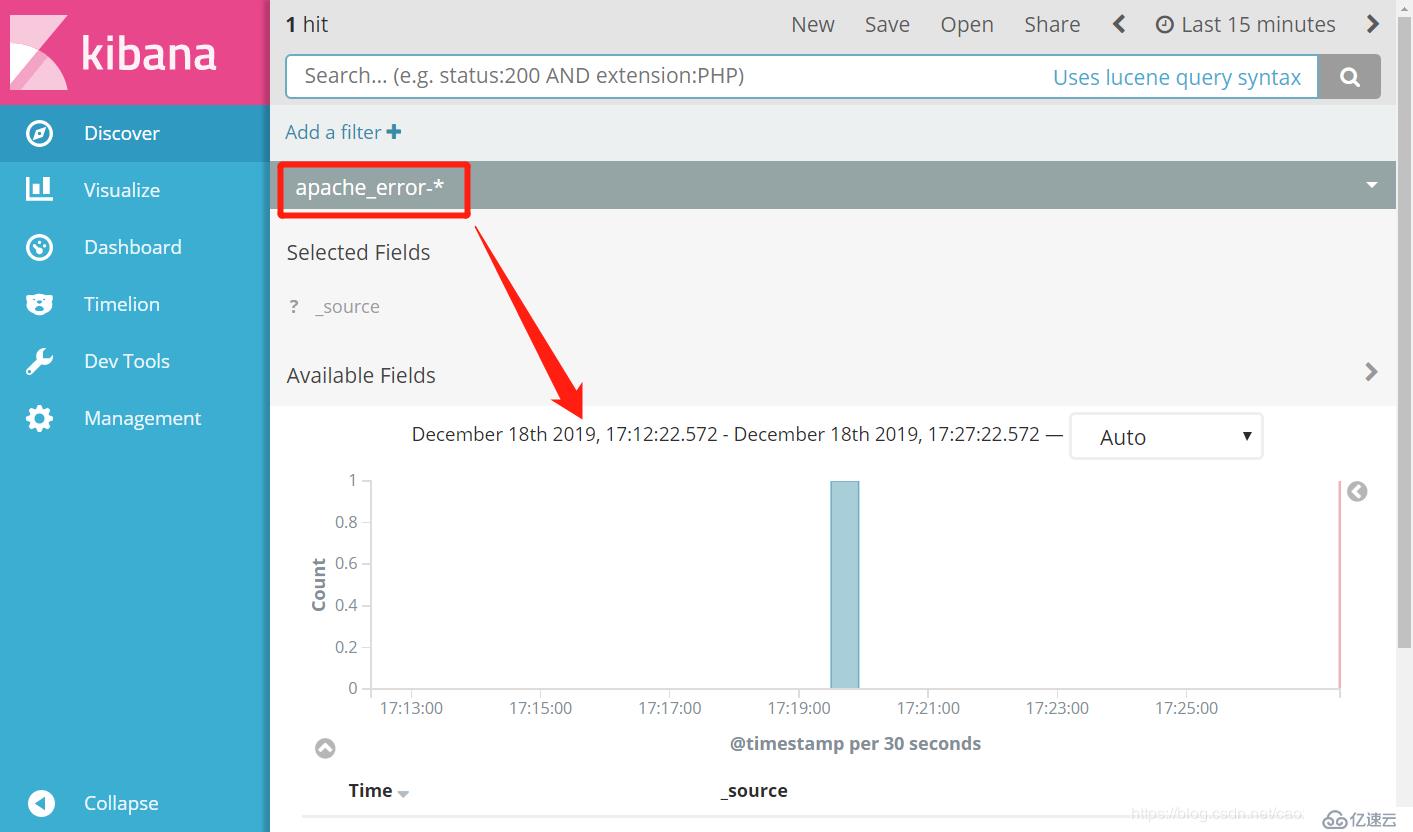
Task: Click the _source column header
Action: 754,790
